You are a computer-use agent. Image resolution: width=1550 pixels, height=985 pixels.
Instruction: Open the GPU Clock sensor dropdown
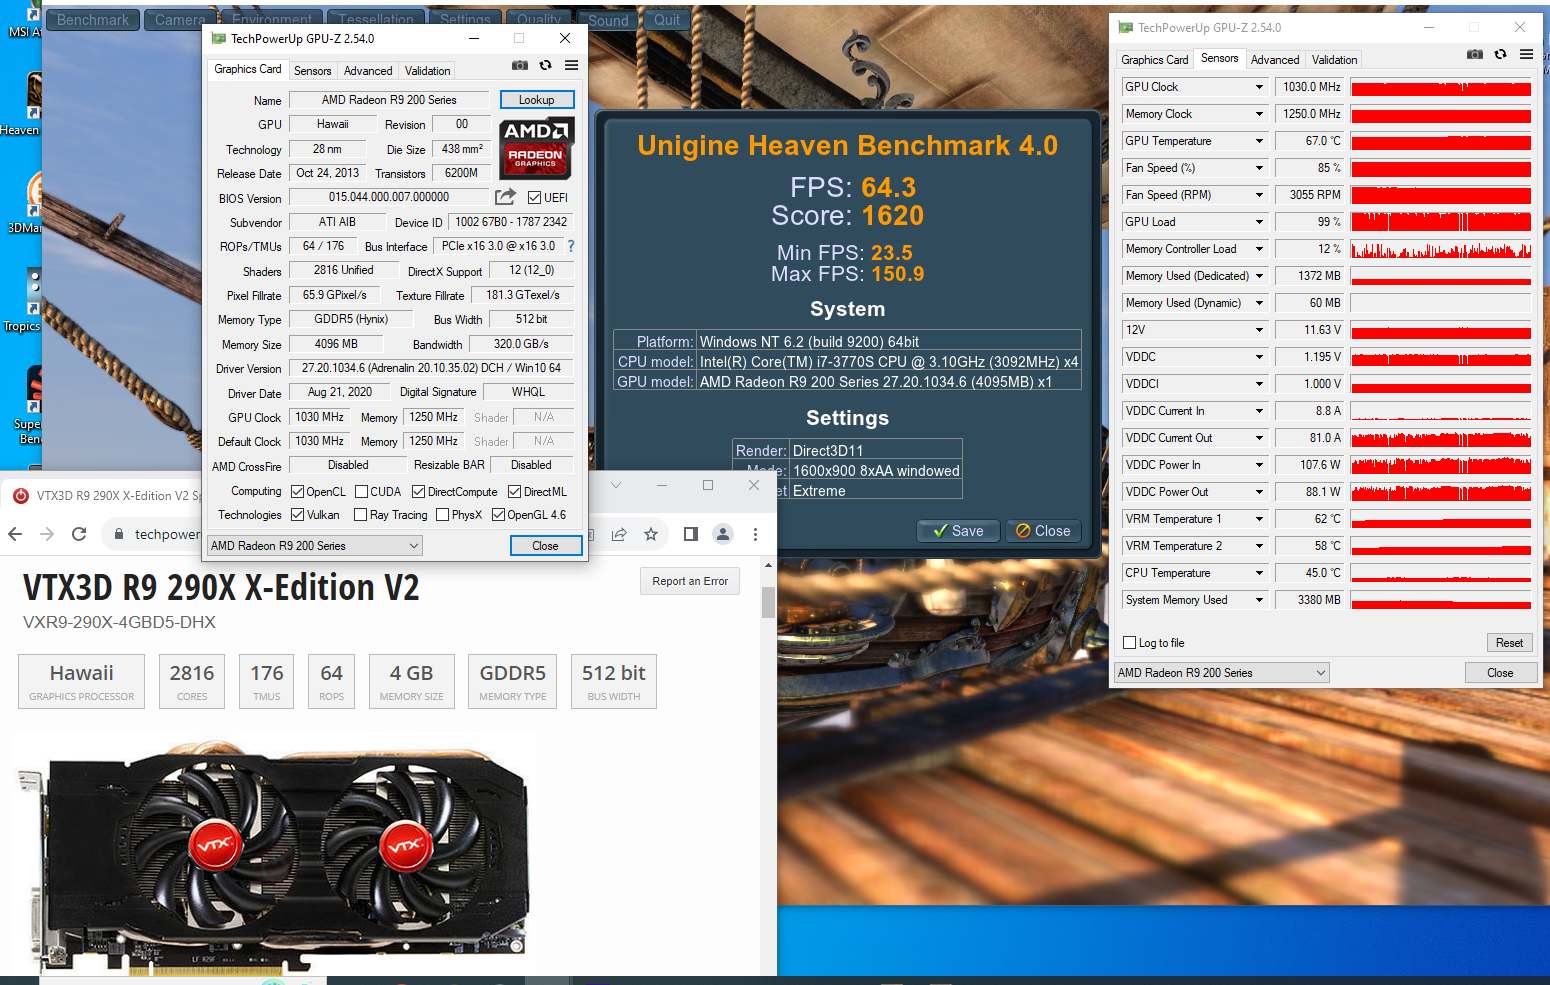(1259, 87)
